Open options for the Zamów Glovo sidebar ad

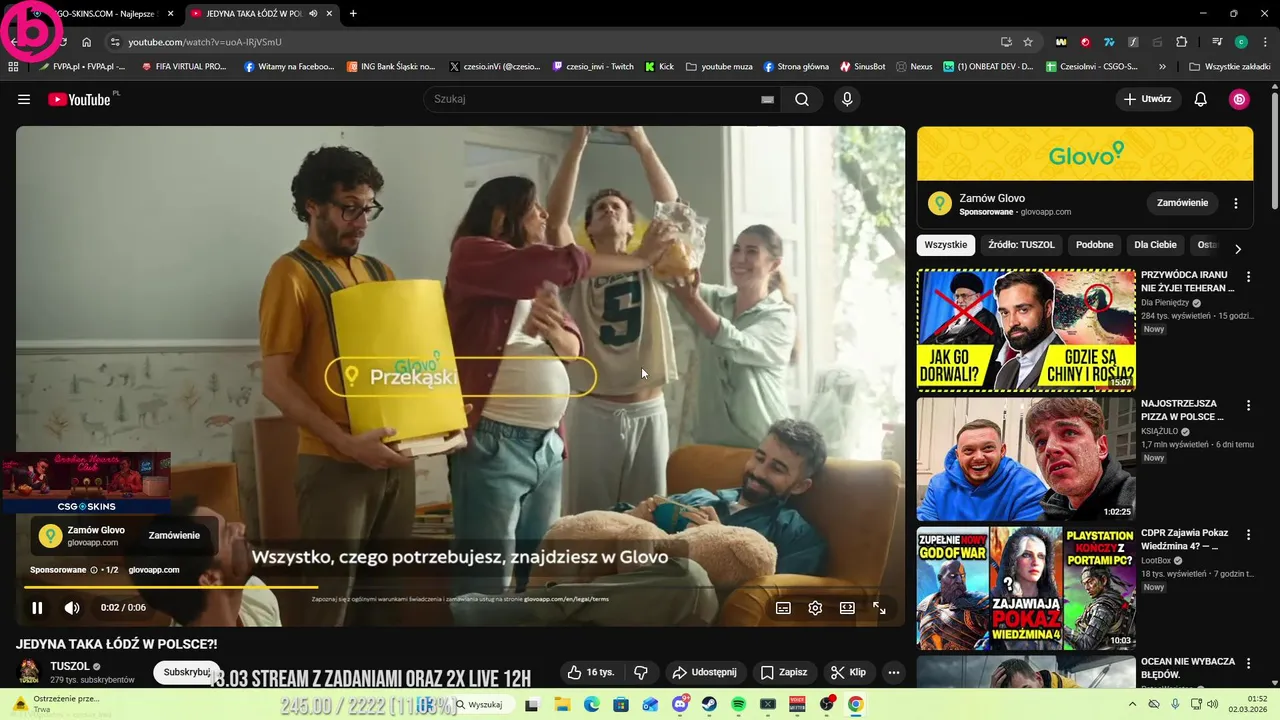point(1236,203)
